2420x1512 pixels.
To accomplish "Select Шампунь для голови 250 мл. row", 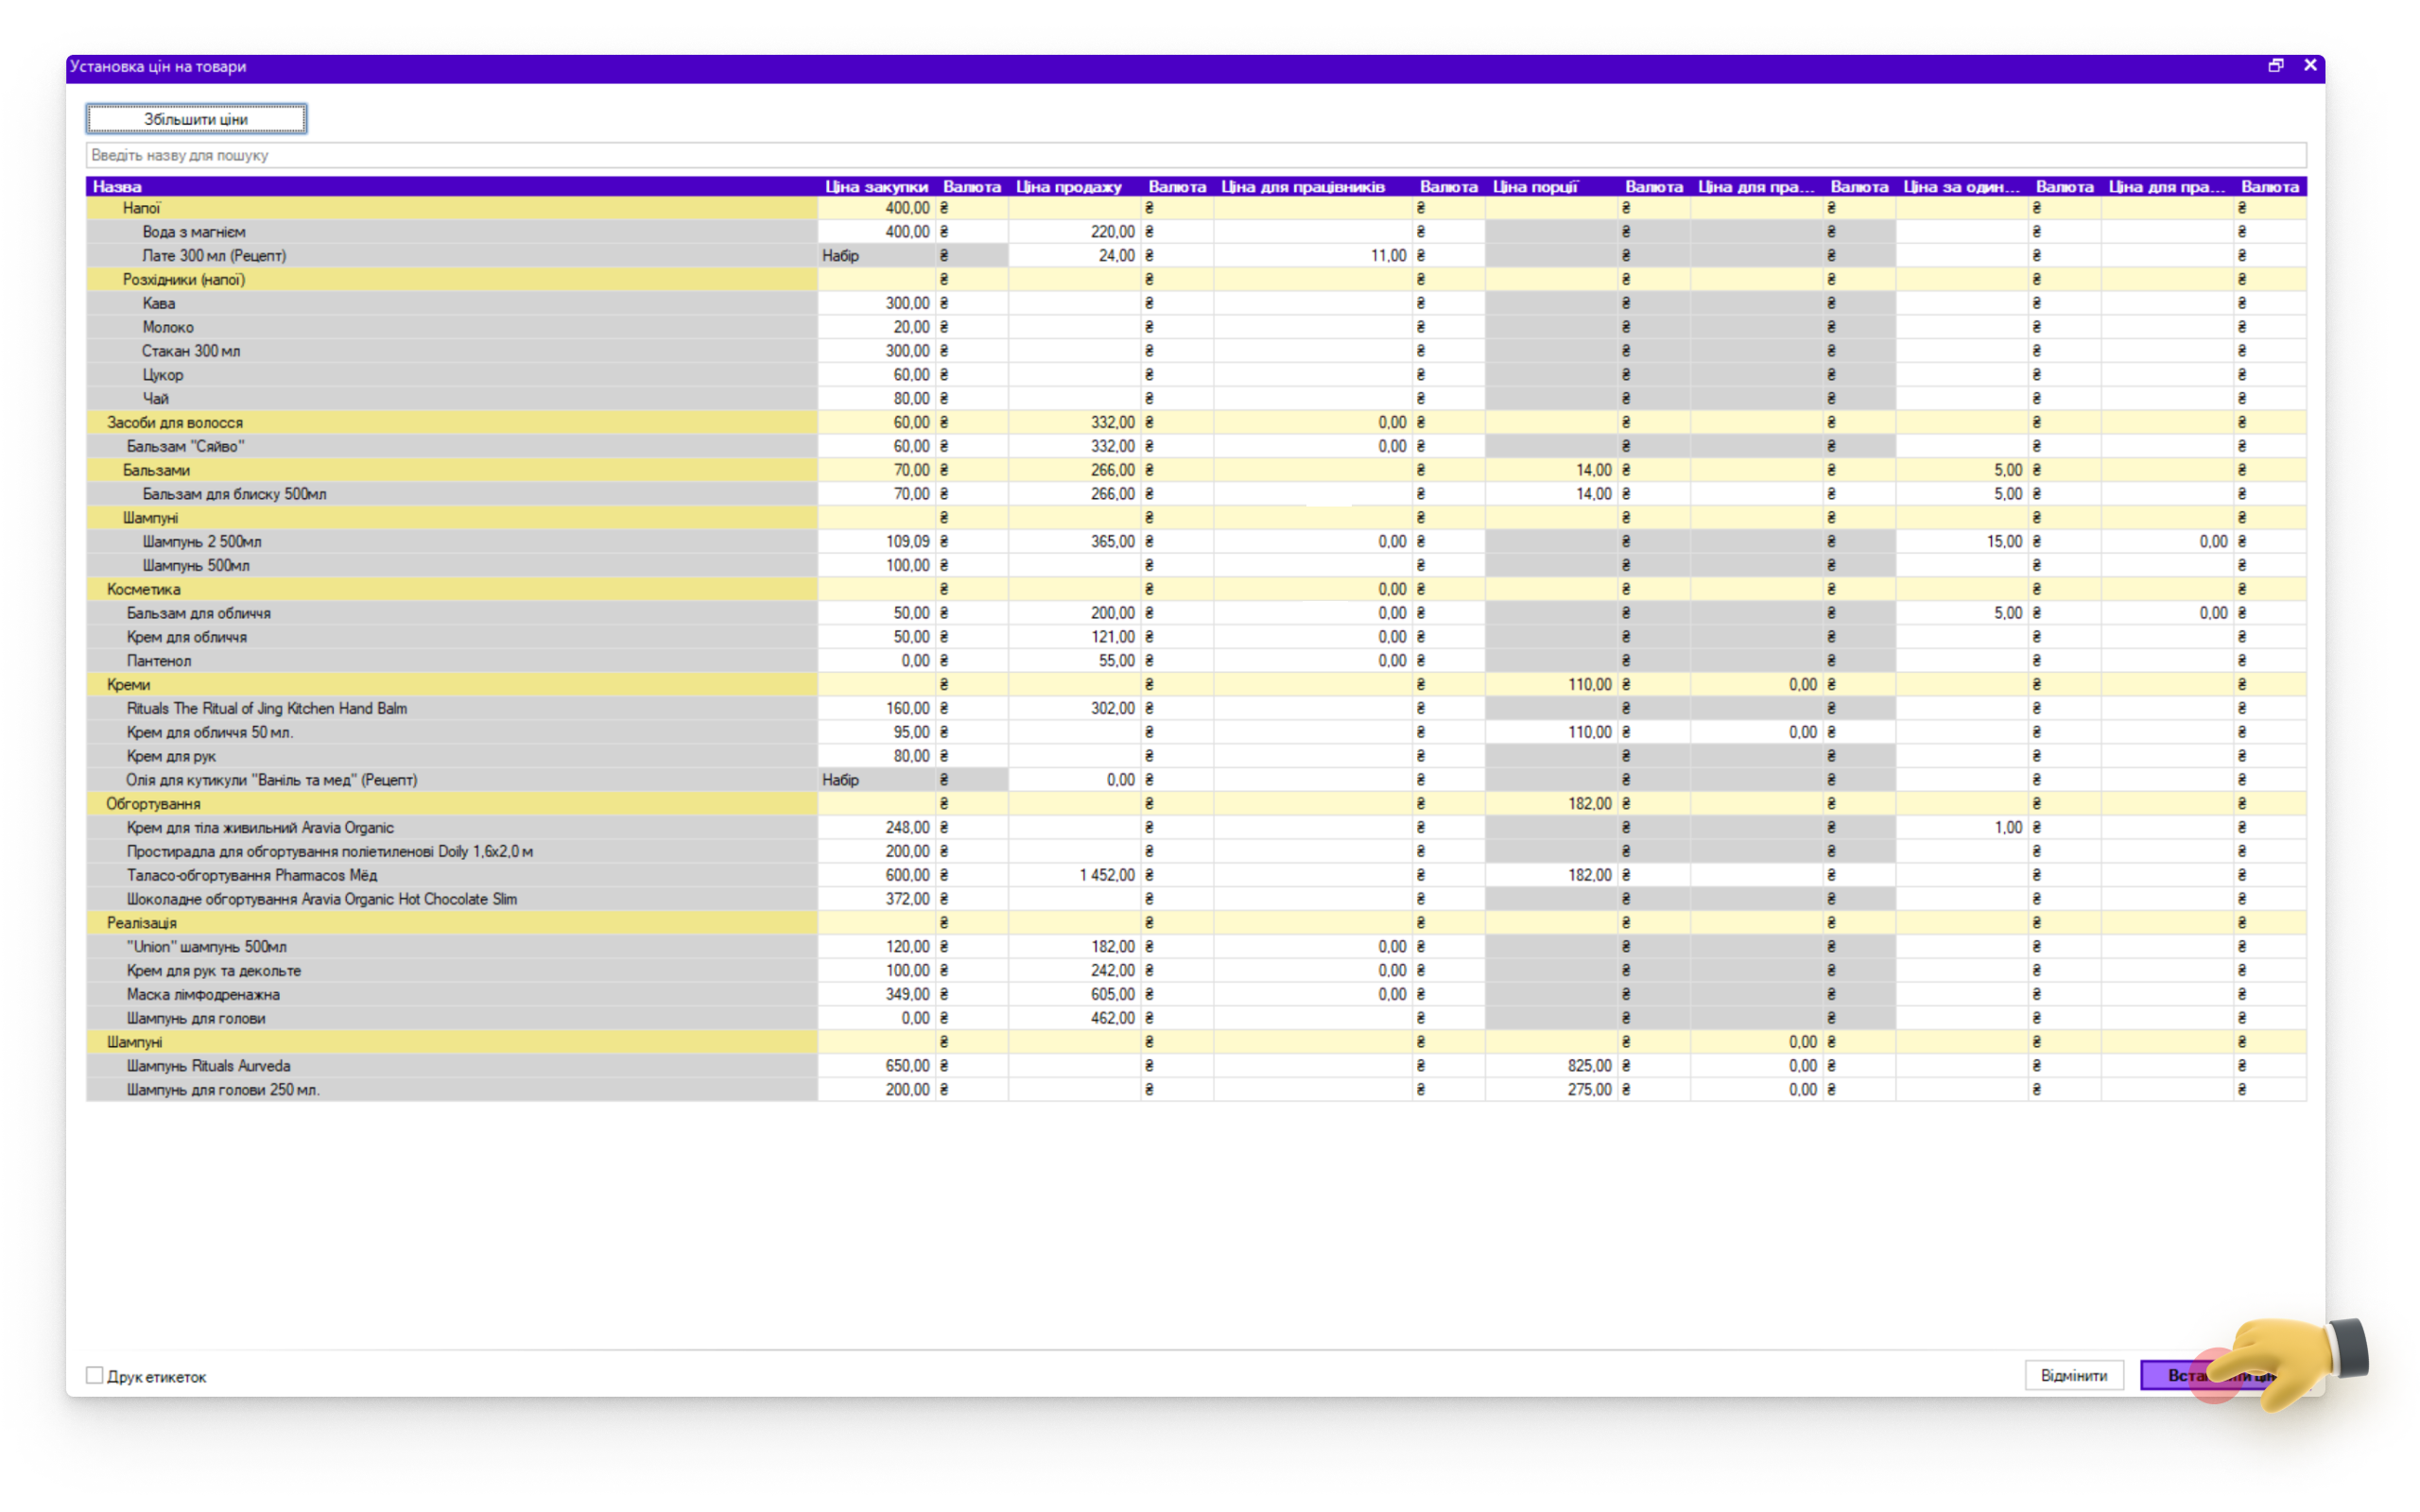I will (x=1196, y=1090).
